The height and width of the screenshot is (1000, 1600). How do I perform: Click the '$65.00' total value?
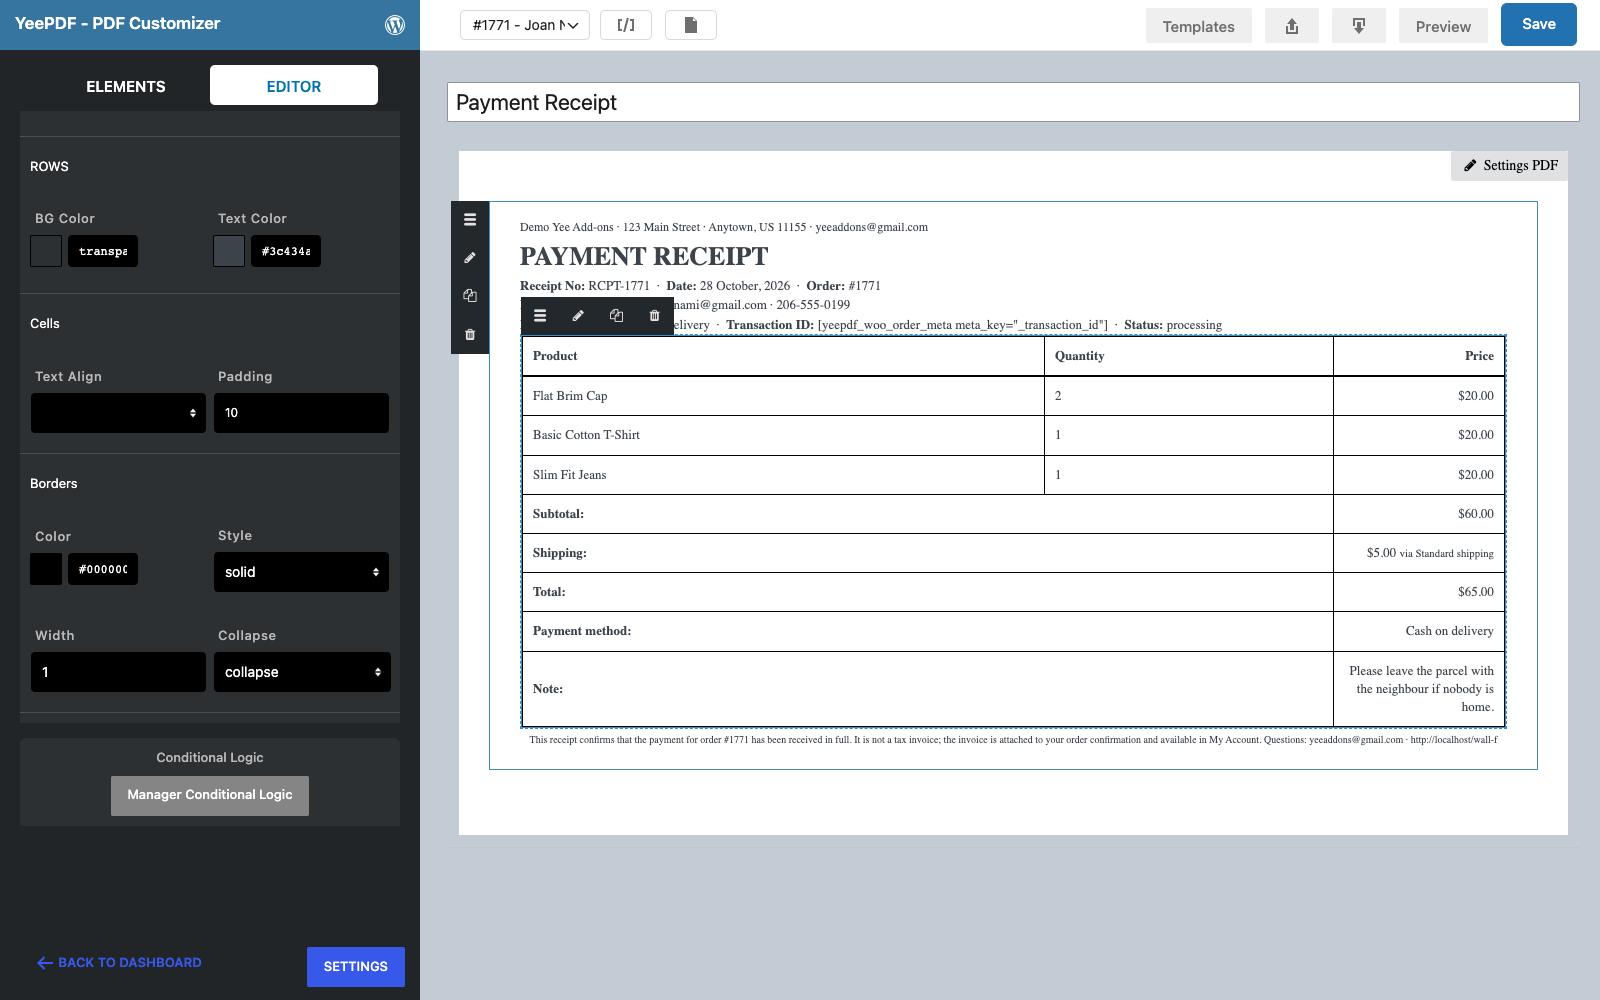(x=1475, y=592)
